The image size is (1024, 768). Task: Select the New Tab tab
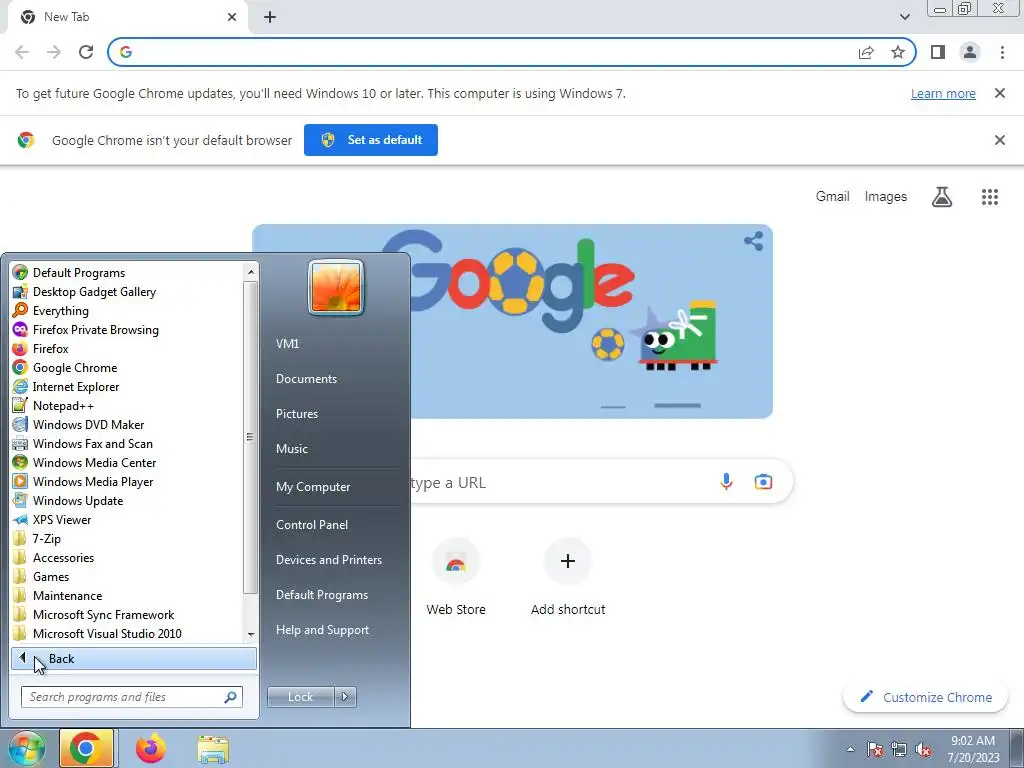tap(127, 17)
